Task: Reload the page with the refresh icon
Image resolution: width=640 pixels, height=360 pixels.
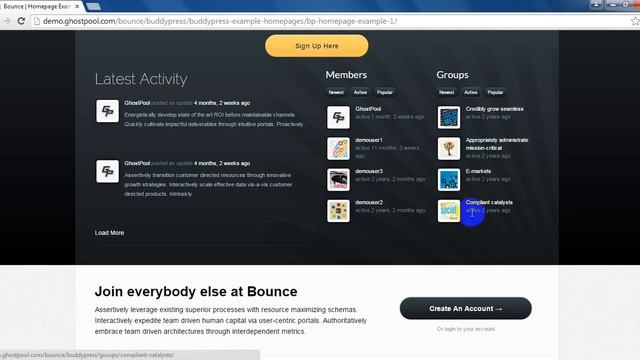Action: click(21, 21)
